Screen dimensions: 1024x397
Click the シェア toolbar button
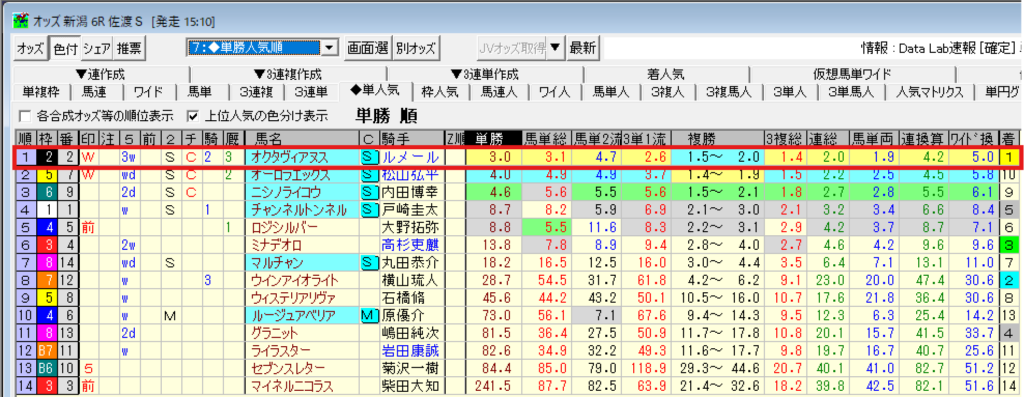click(x=97, y=48)
